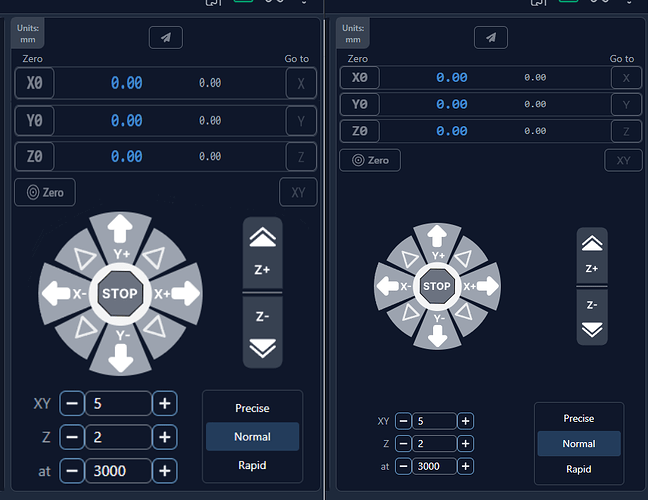Click the X+ arrow on the right jog wheel
This screenshot has height=500, width=648.
click(481, 286)
